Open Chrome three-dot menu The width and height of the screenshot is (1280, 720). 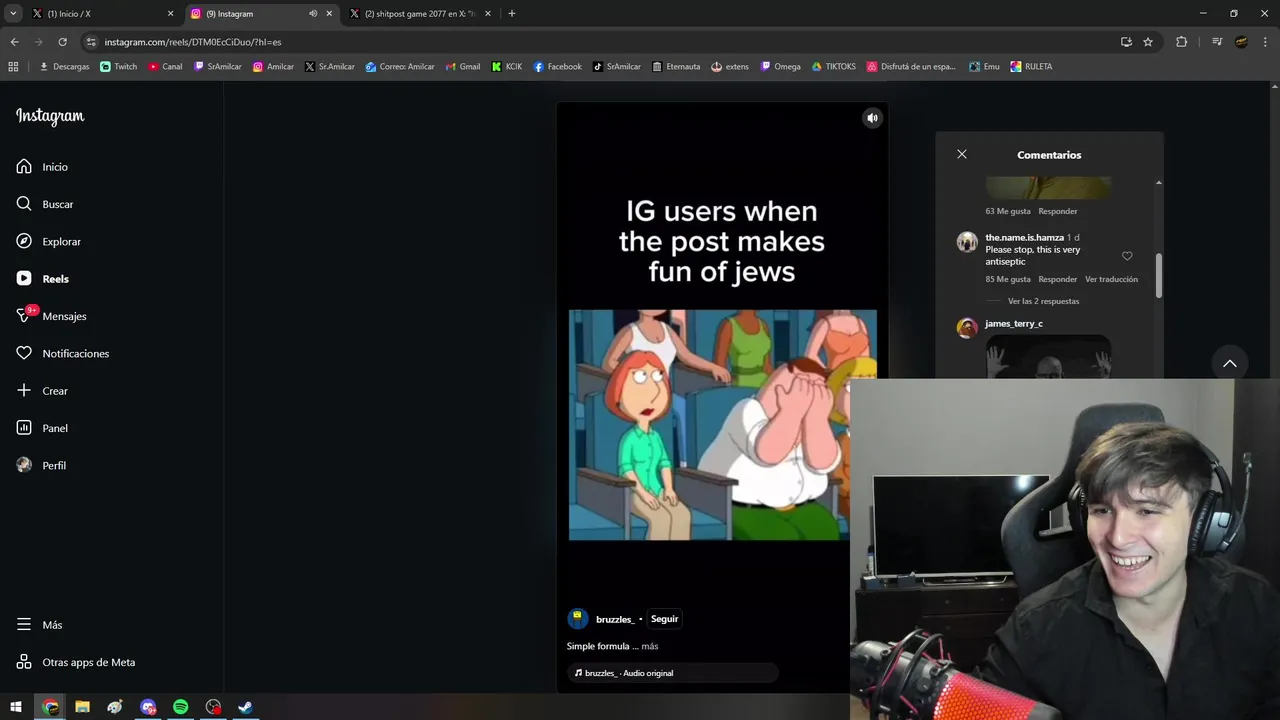click(x=1266, y=42)
